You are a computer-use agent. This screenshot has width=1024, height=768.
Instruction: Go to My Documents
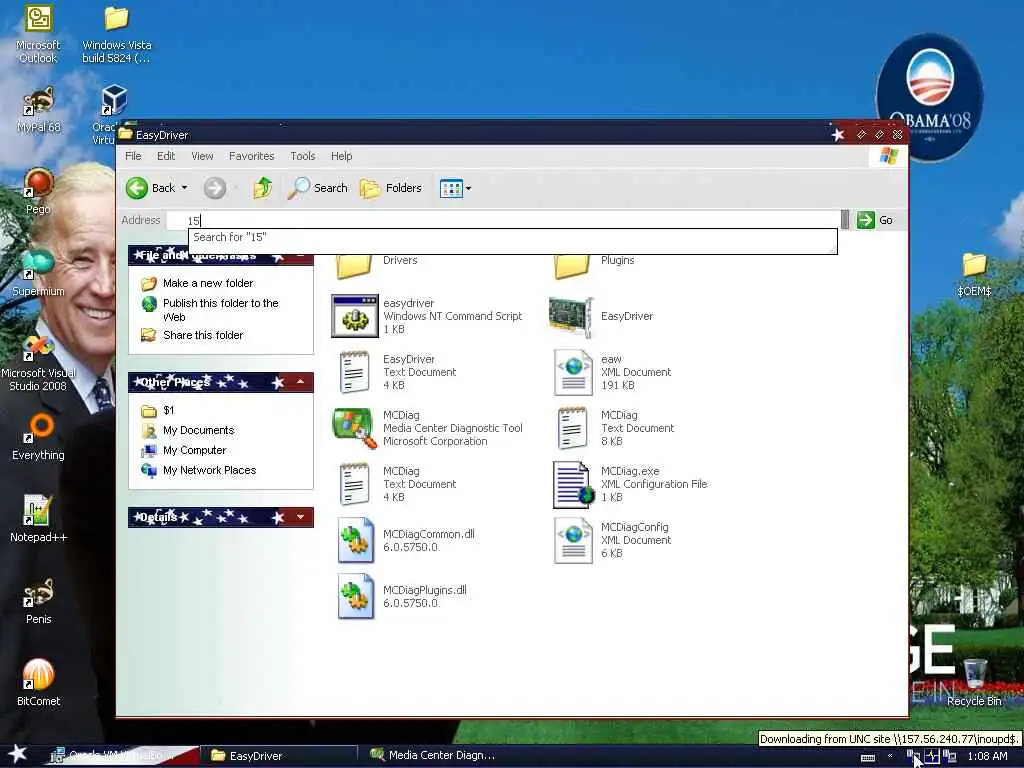point(199,430)
